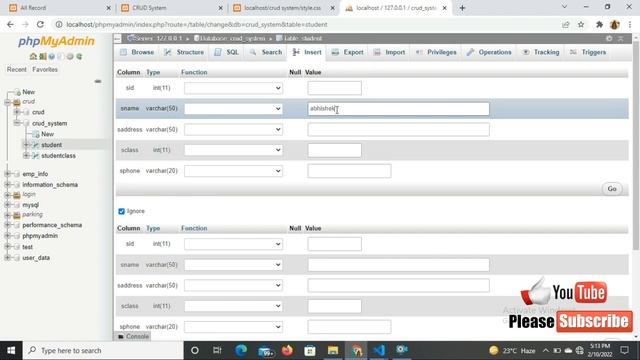Open function dropdown for first saddress row
The width and height of the screenshot is (640, 360).
click(233, 129)
